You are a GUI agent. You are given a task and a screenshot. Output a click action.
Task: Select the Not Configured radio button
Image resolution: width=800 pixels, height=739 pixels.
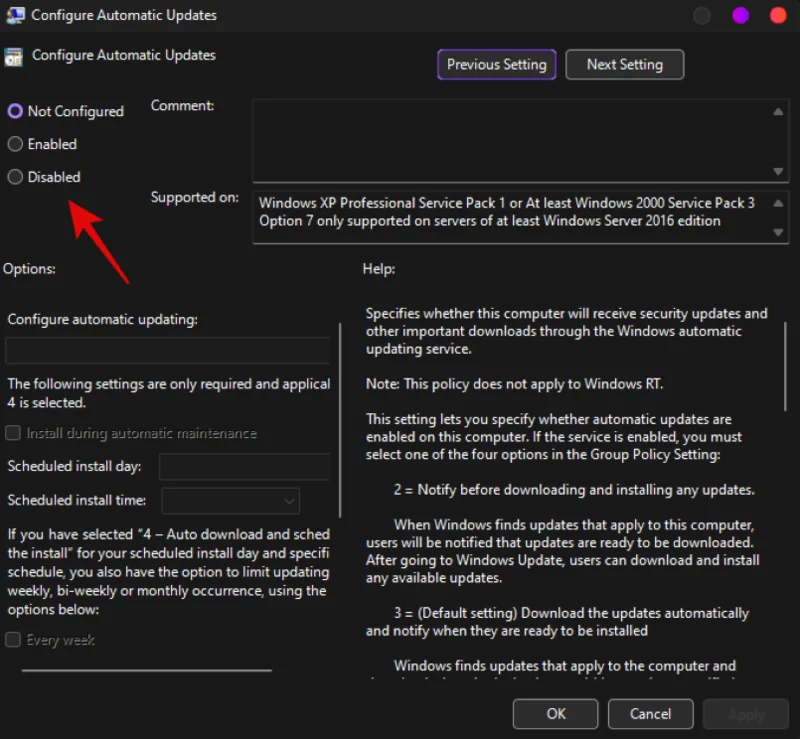tap(13, 111)
